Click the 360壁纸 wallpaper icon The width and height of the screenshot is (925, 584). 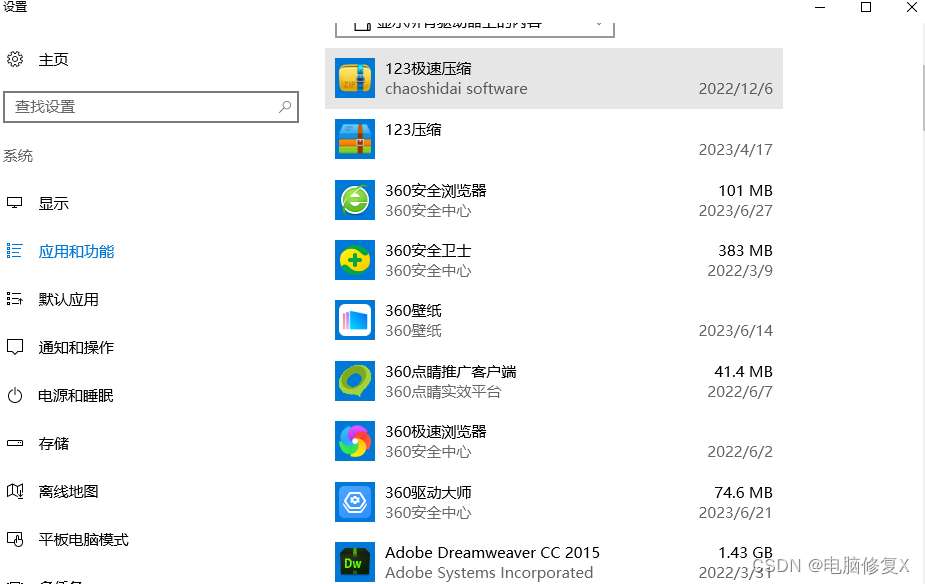[x=355, y=320]
